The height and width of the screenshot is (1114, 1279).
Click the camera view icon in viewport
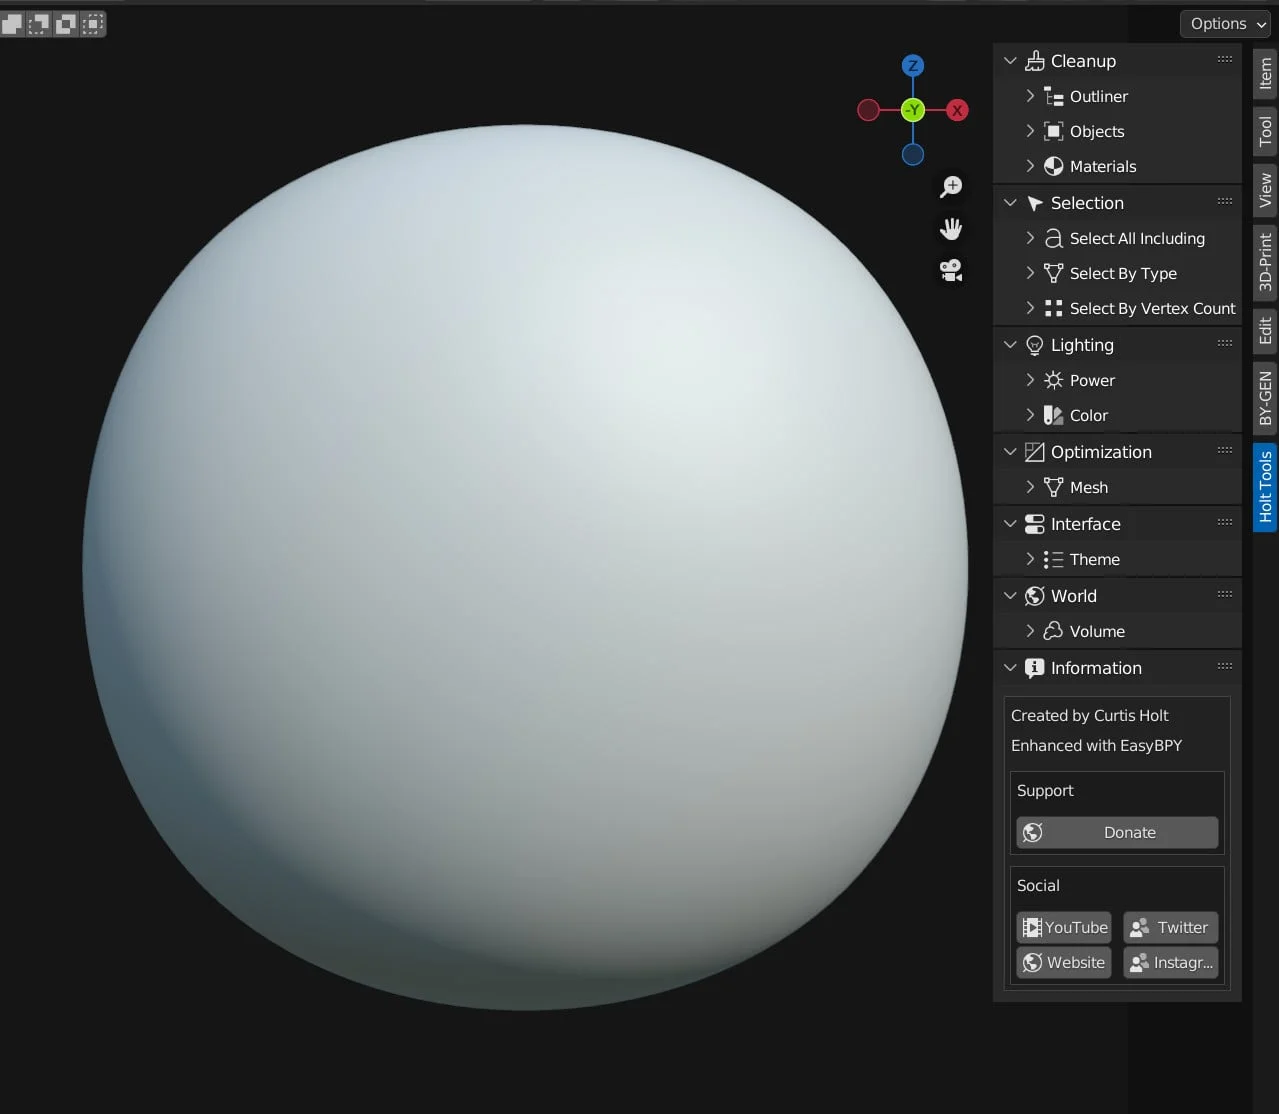tap(951, 270)
